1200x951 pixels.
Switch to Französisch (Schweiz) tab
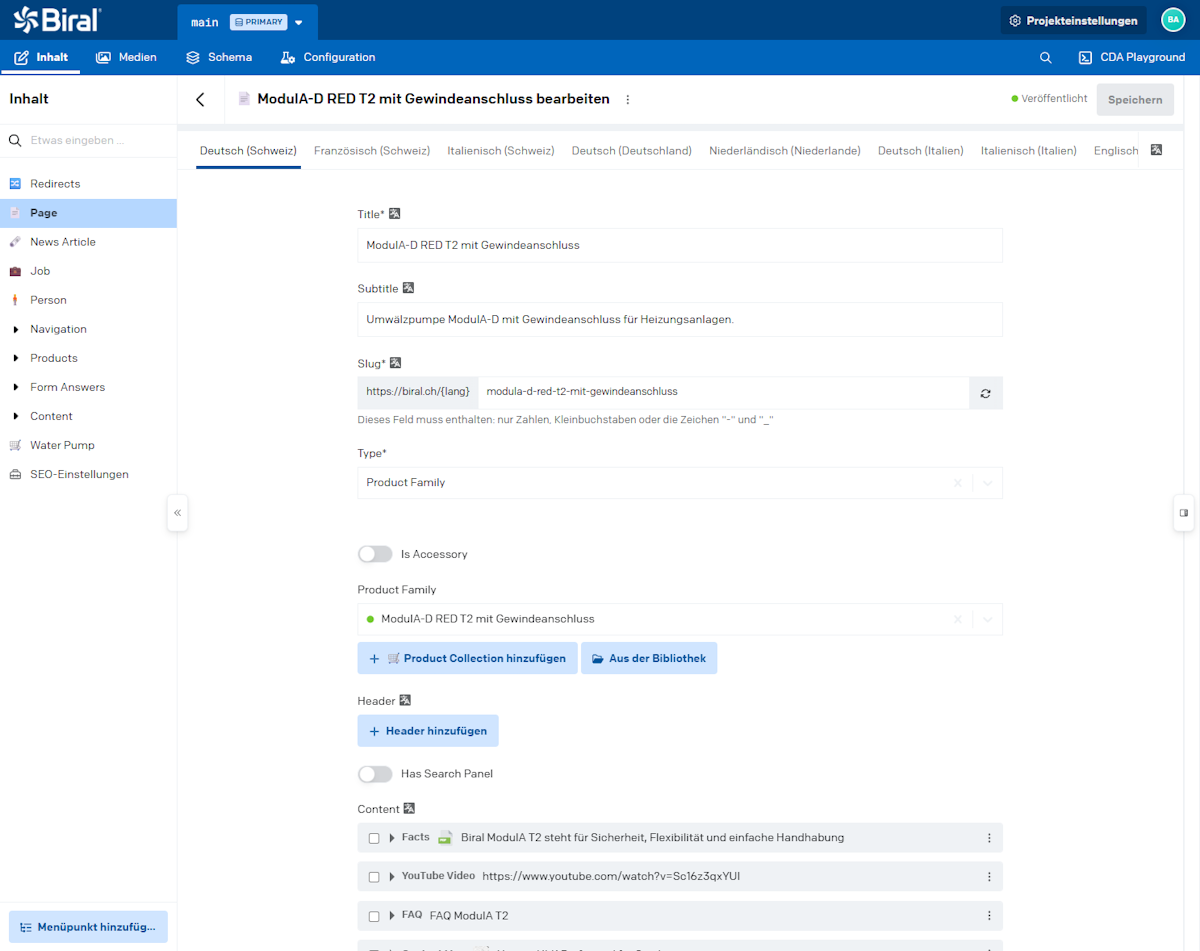coord(372,151)
